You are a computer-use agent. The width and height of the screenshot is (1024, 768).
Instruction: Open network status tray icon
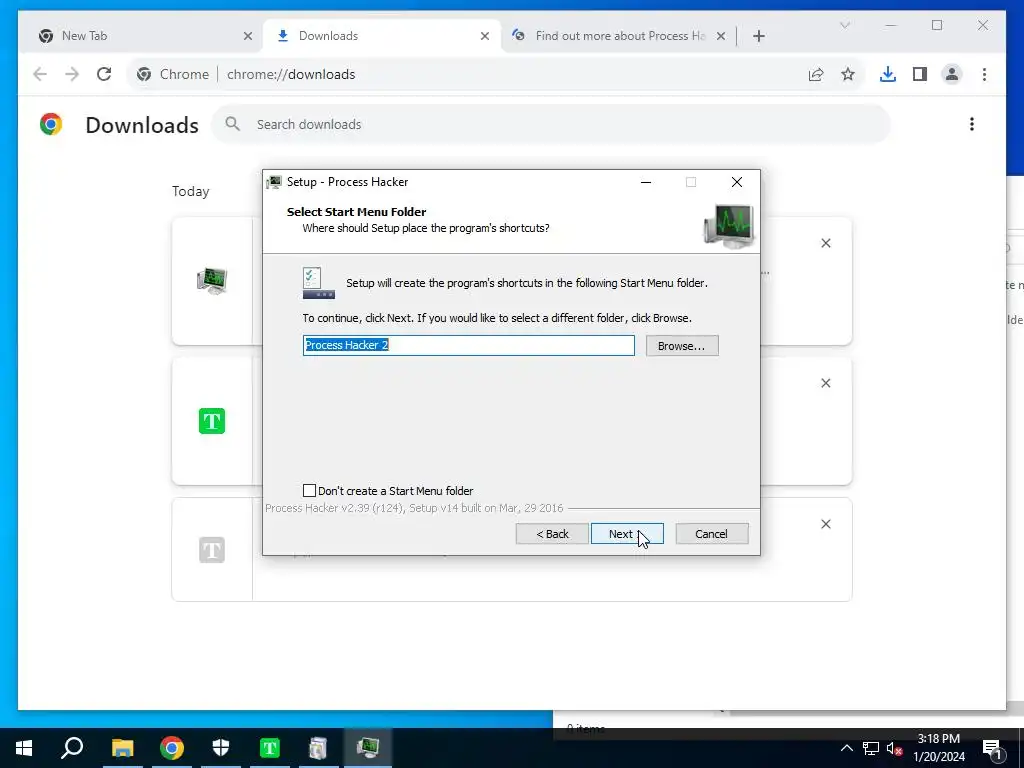[871, 748]
